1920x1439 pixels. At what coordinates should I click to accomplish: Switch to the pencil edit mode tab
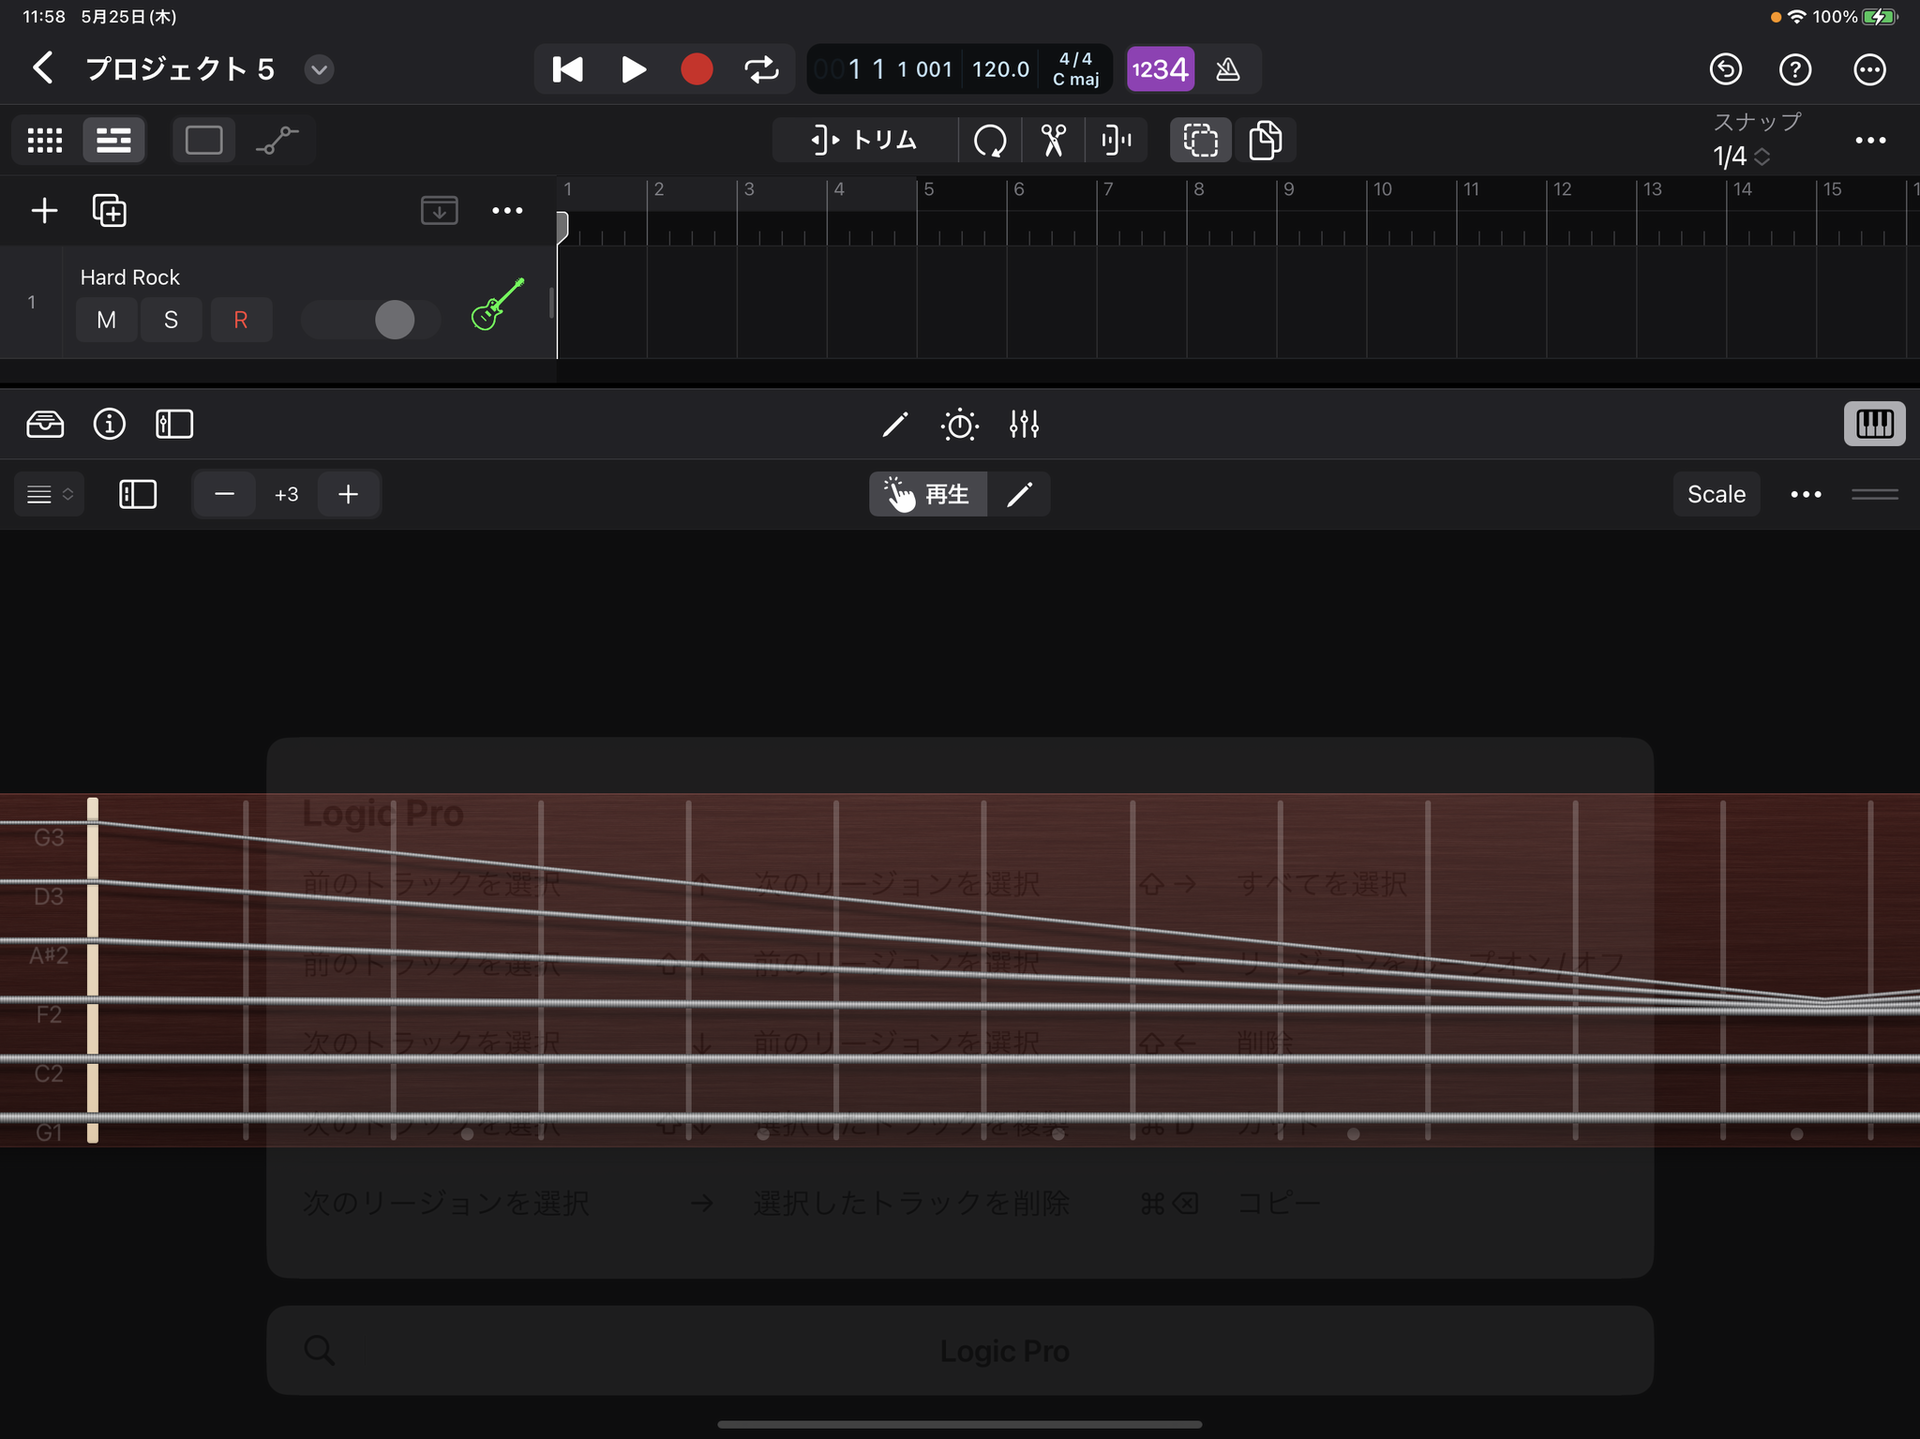pyautogui.click(x=1019, y=494)
